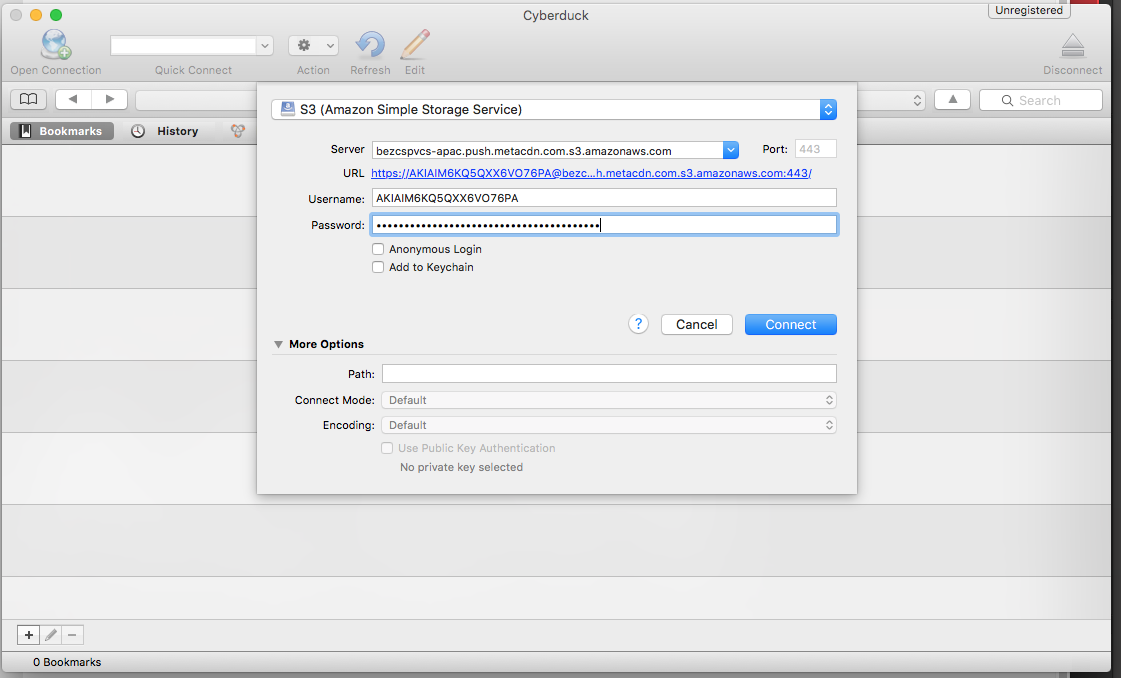The width and height of the screenshot is (1121, 678).
Task: Toggle Use Public Key Authentication checkbox
Action: [387, 448]
